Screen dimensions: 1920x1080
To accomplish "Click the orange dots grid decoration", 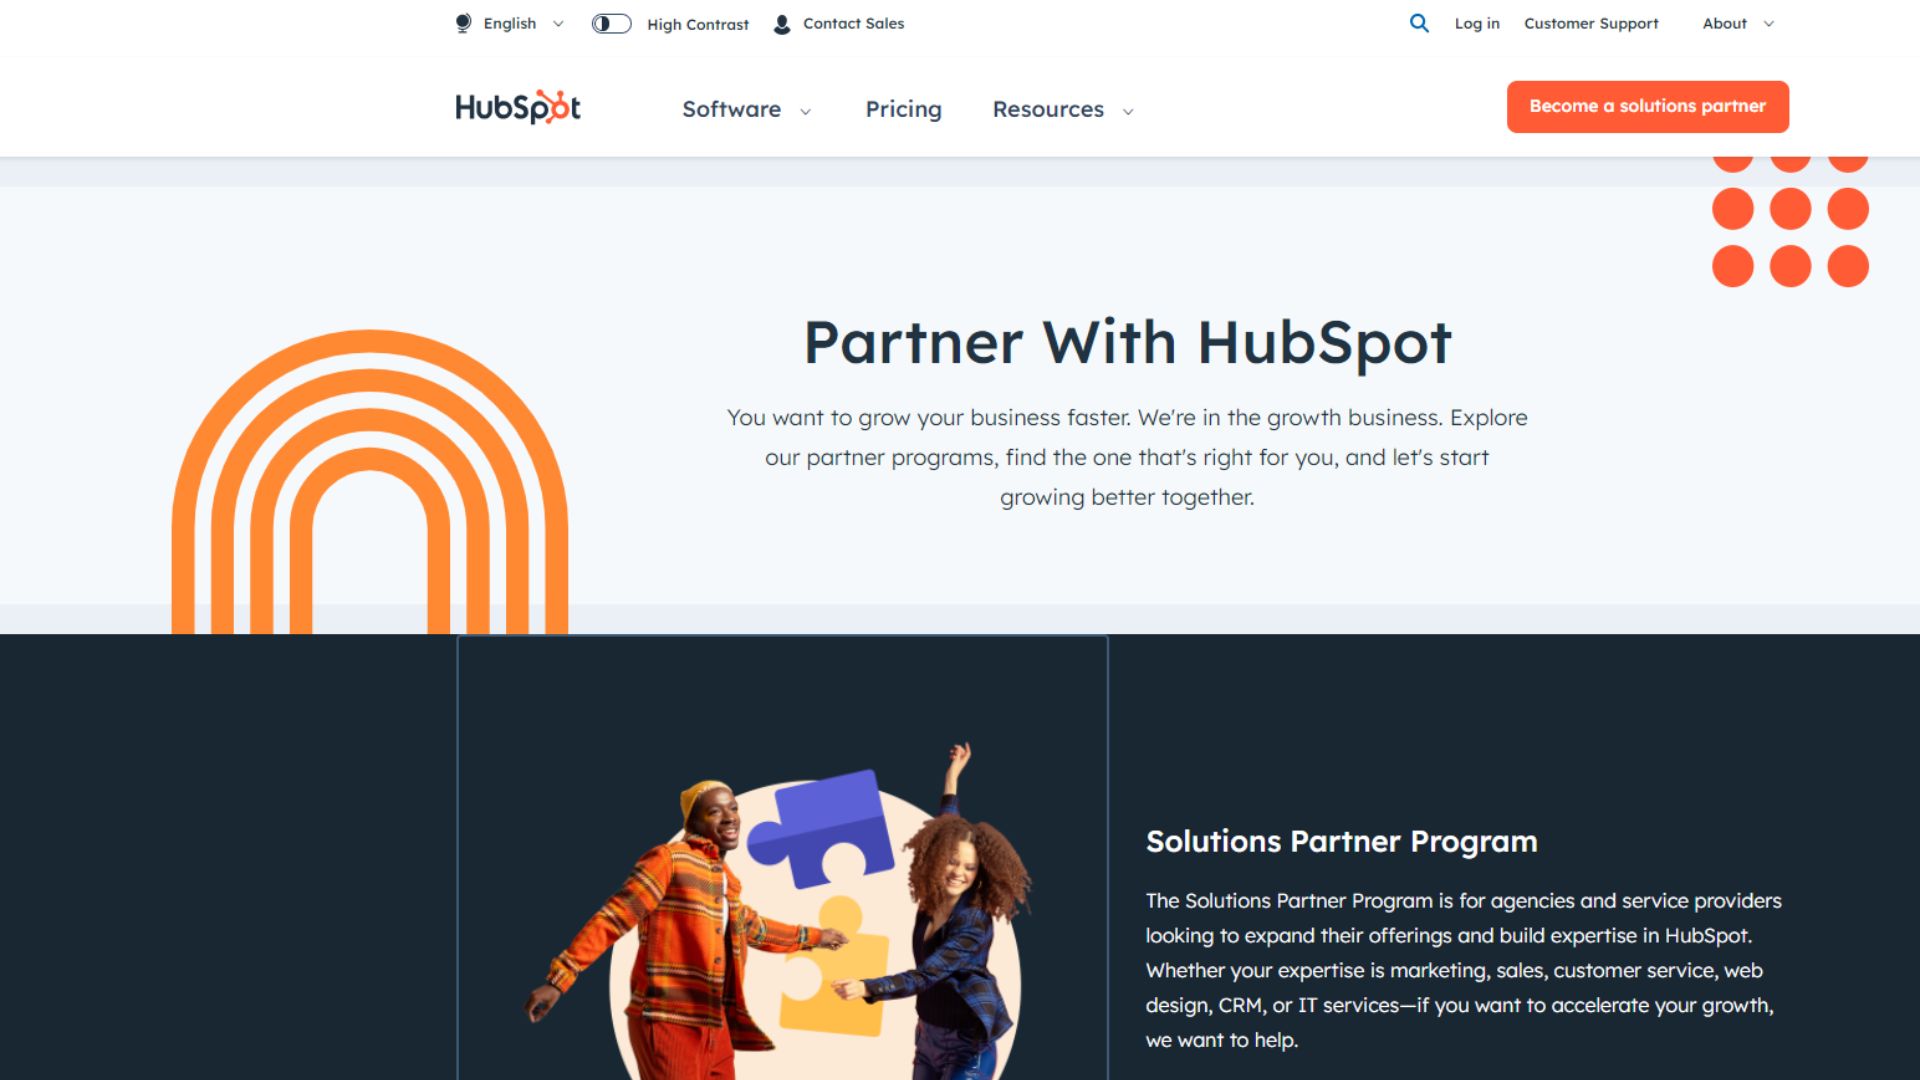I will (1790, 222).
